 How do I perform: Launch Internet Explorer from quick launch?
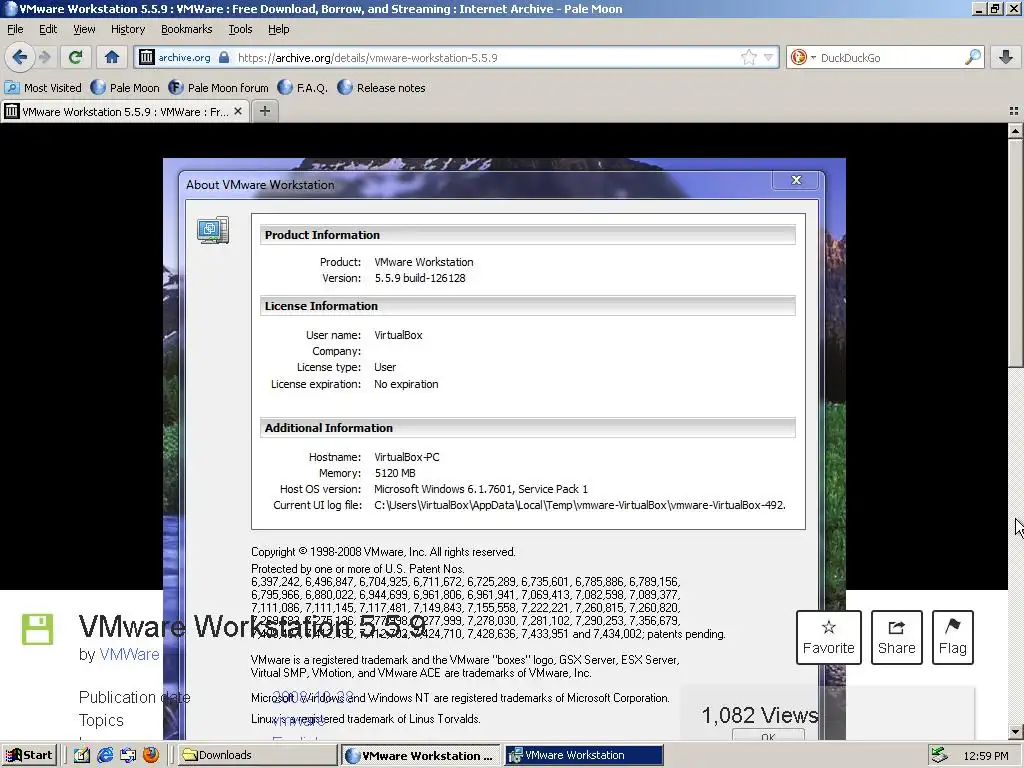(105, 755)
